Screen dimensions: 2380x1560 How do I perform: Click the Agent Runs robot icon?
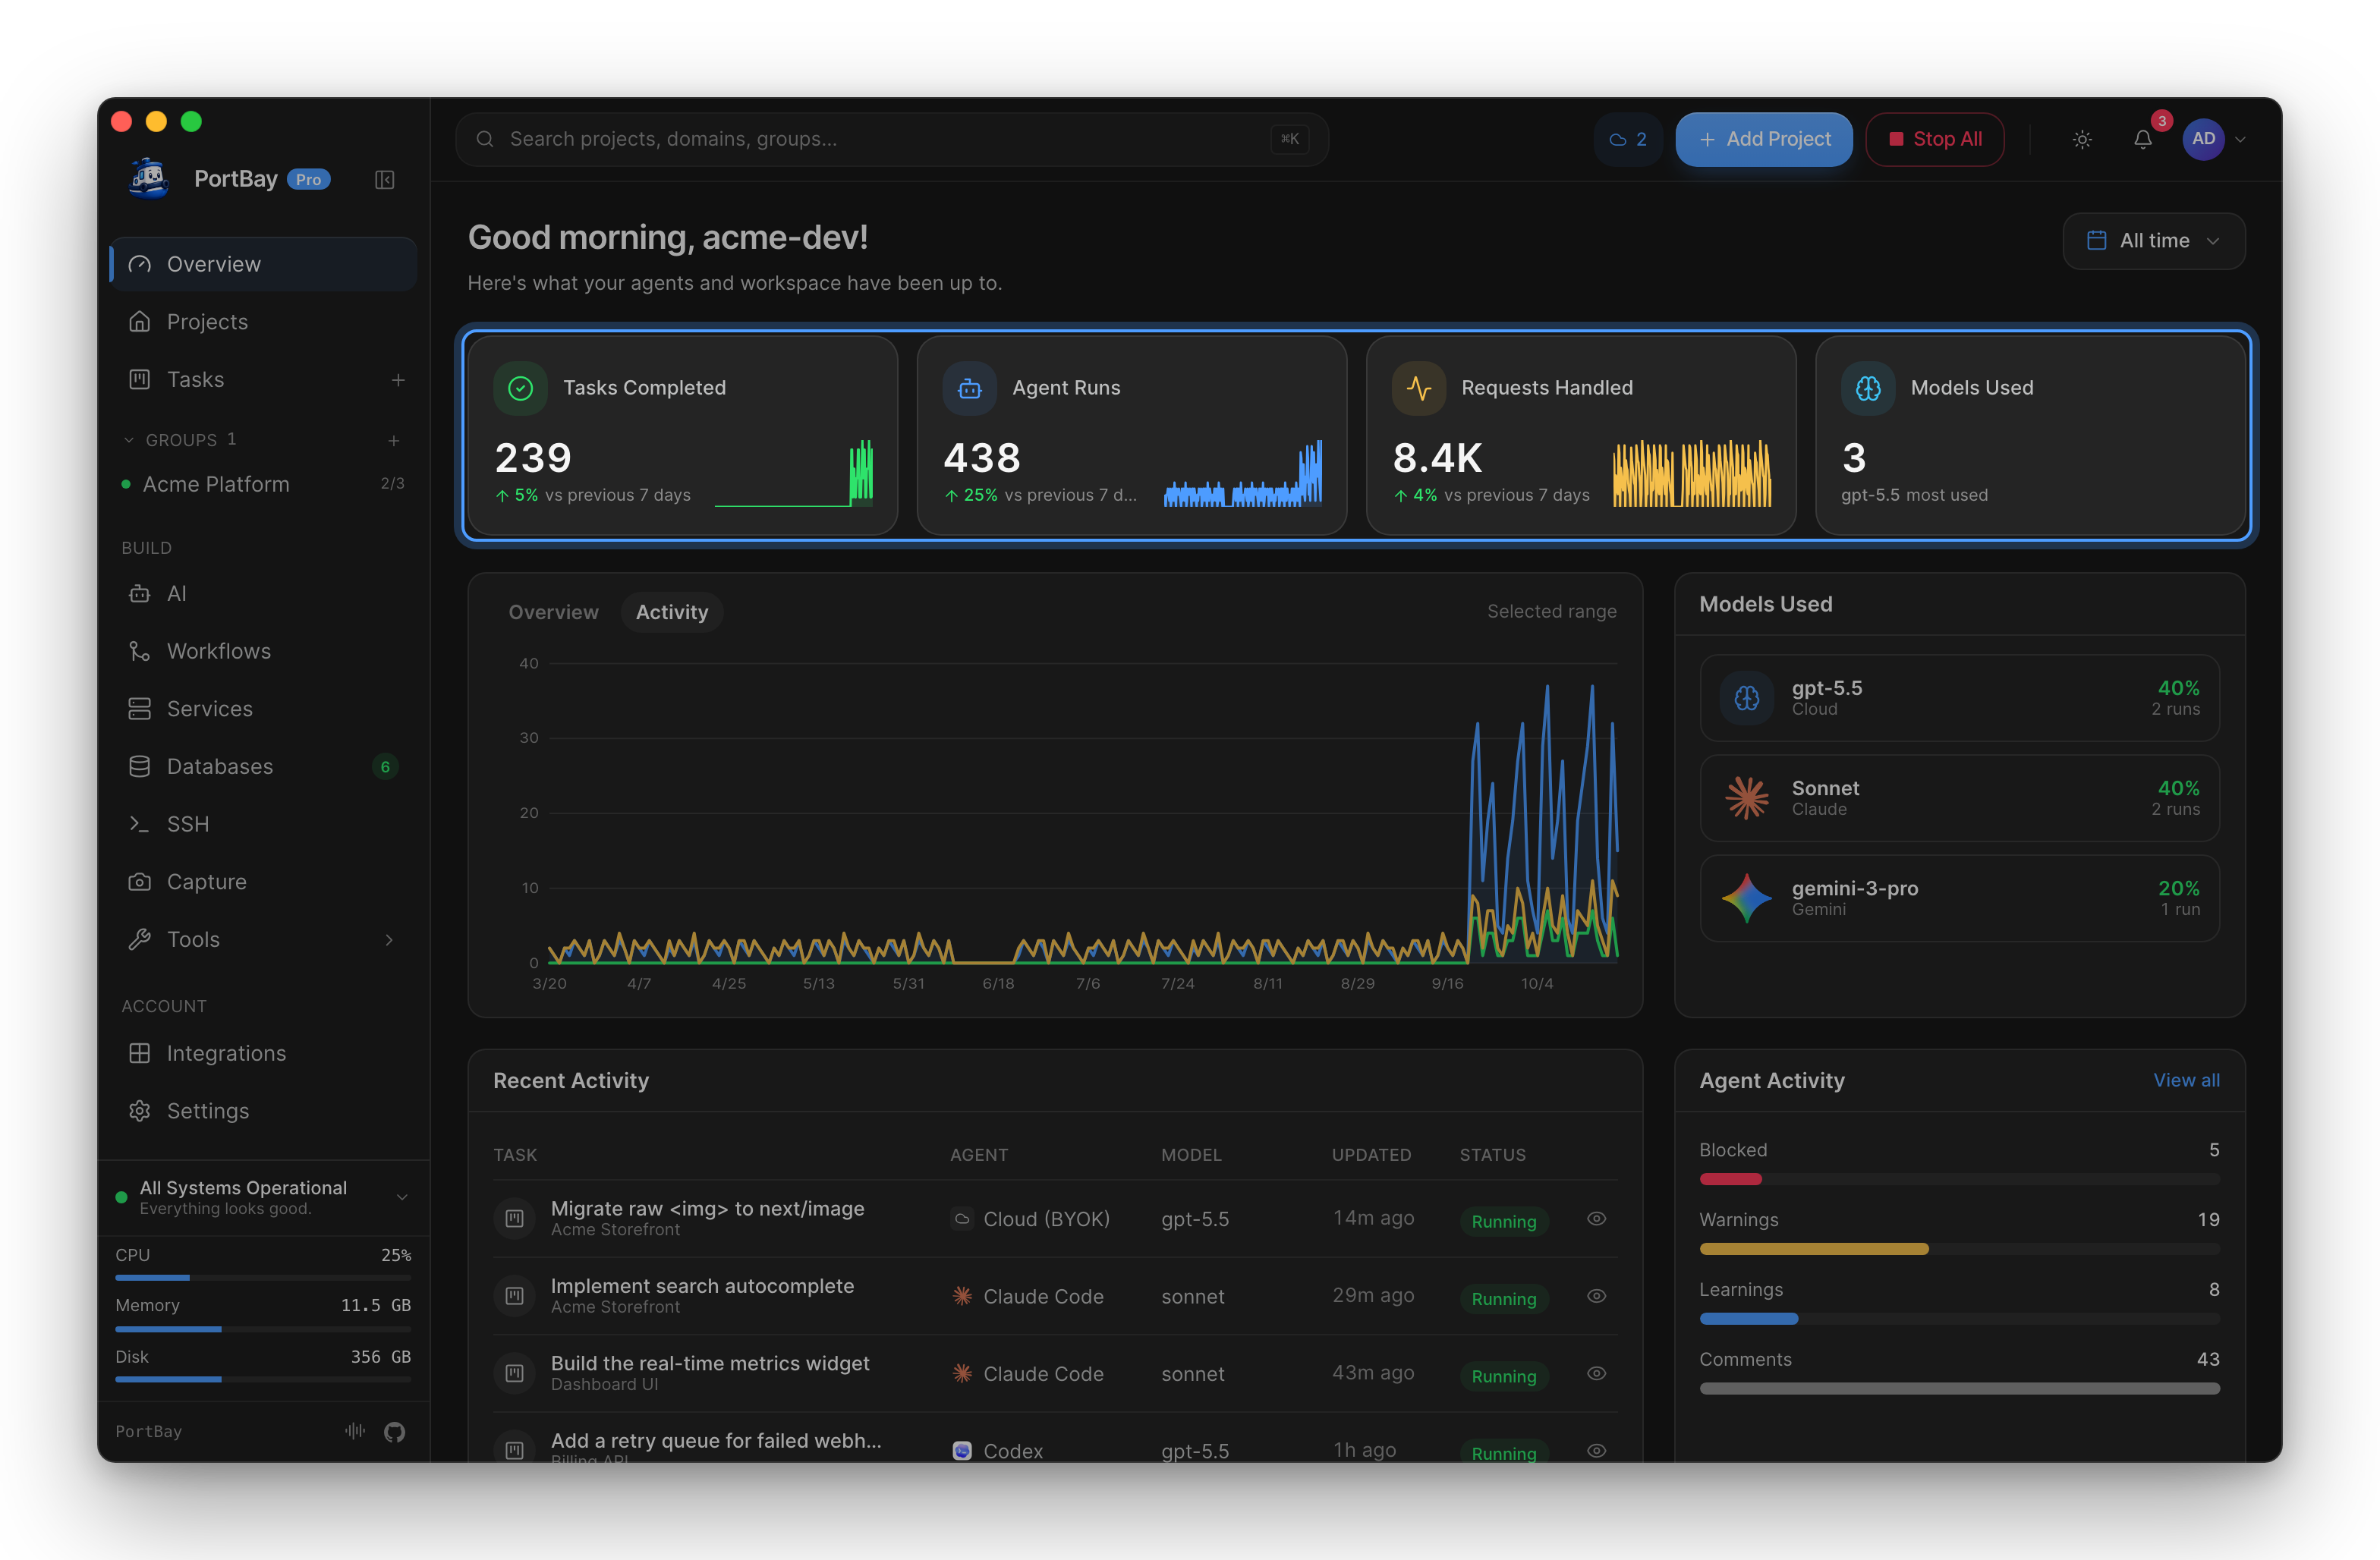pos(969,388)
